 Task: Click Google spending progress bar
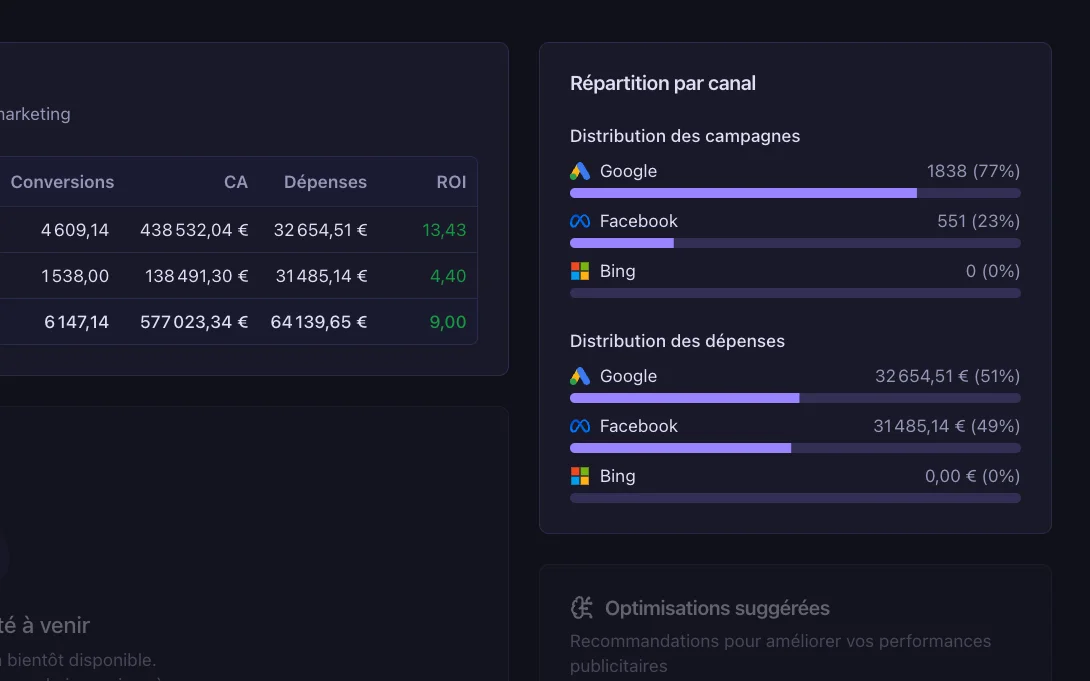[795, 398]
